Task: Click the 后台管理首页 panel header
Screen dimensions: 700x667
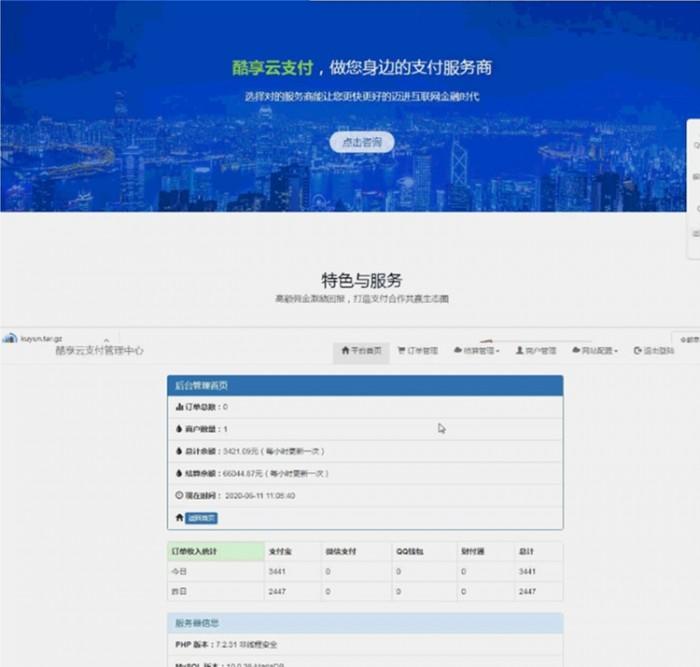Action: coord(365,385)
